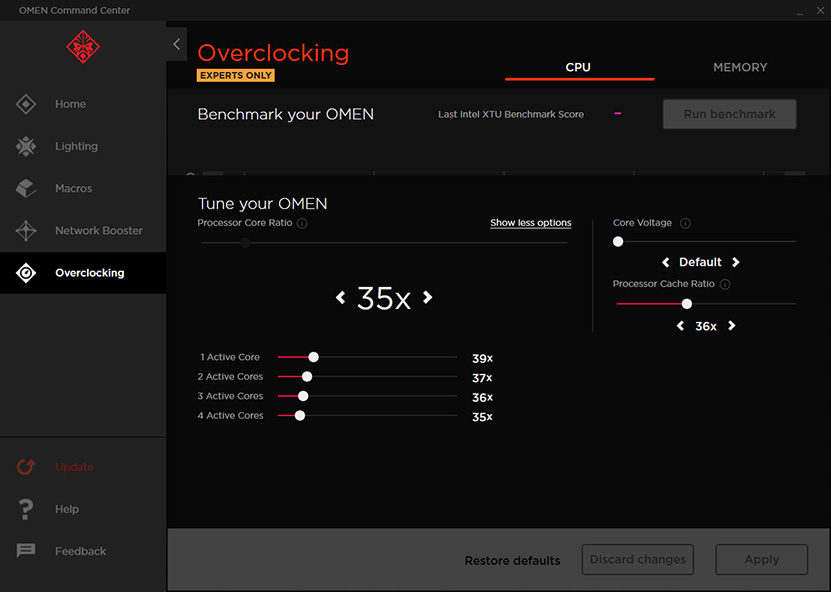Click the Feedback speech bubble icon
The width and height of the screenshot is (831, 592).
[x=26, y=551]
